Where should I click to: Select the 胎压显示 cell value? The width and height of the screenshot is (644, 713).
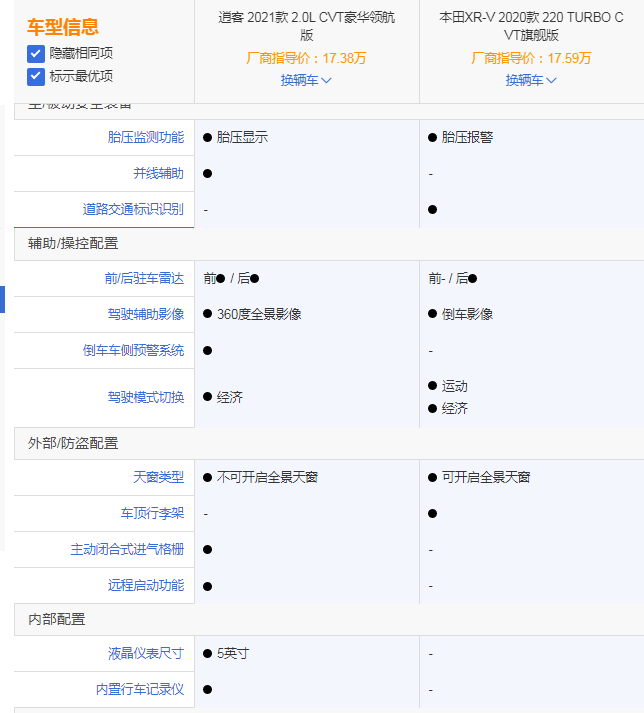tap(242, 137)
